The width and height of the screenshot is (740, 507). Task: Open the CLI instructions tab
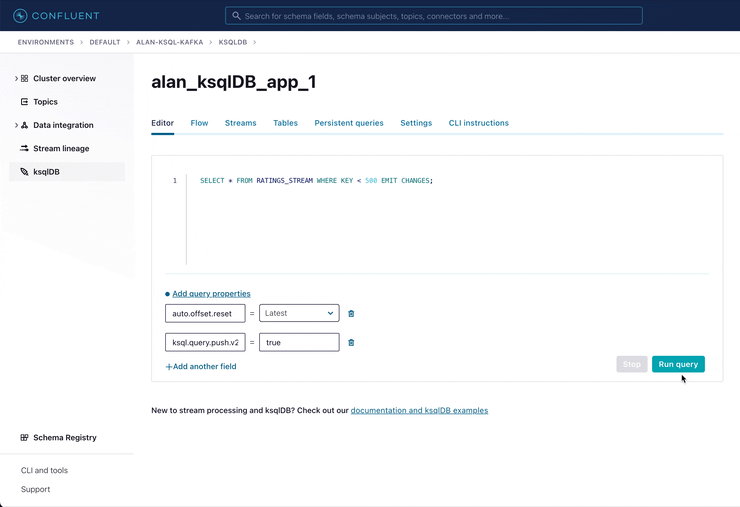pyautogui.click(x=479, y=123)
